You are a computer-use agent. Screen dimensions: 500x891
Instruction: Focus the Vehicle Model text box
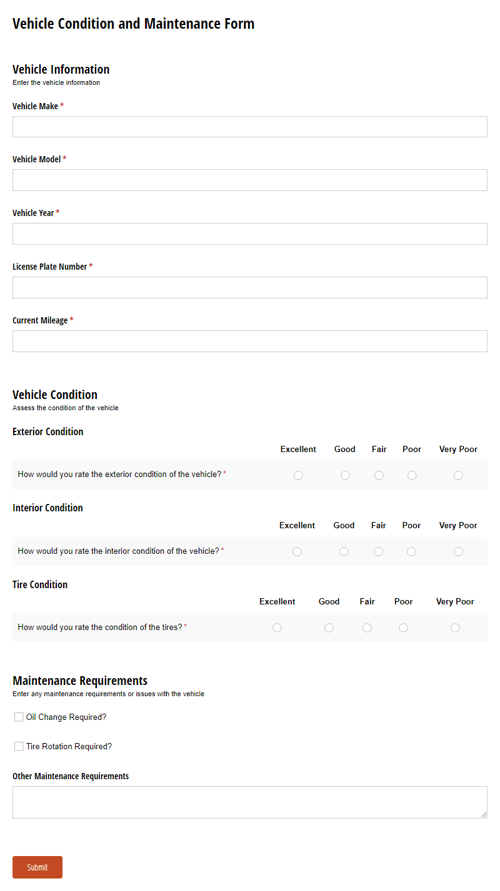(249, 180)
